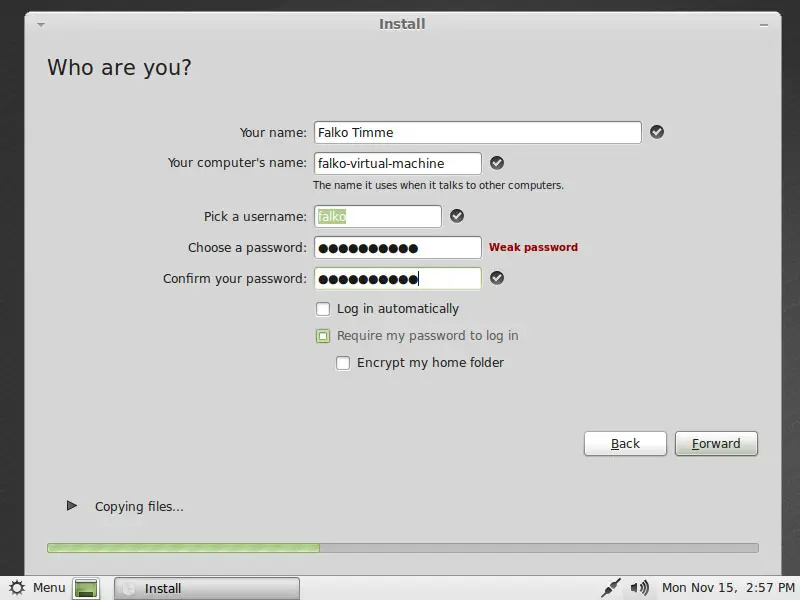Click the checkmark icon beside computer's name field
The height and width of the screenshot is (600, 800).
click(497, 163)
